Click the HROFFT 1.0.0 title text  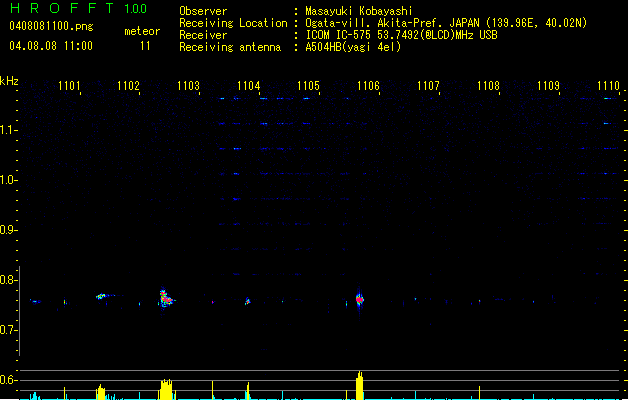(79, 8)
